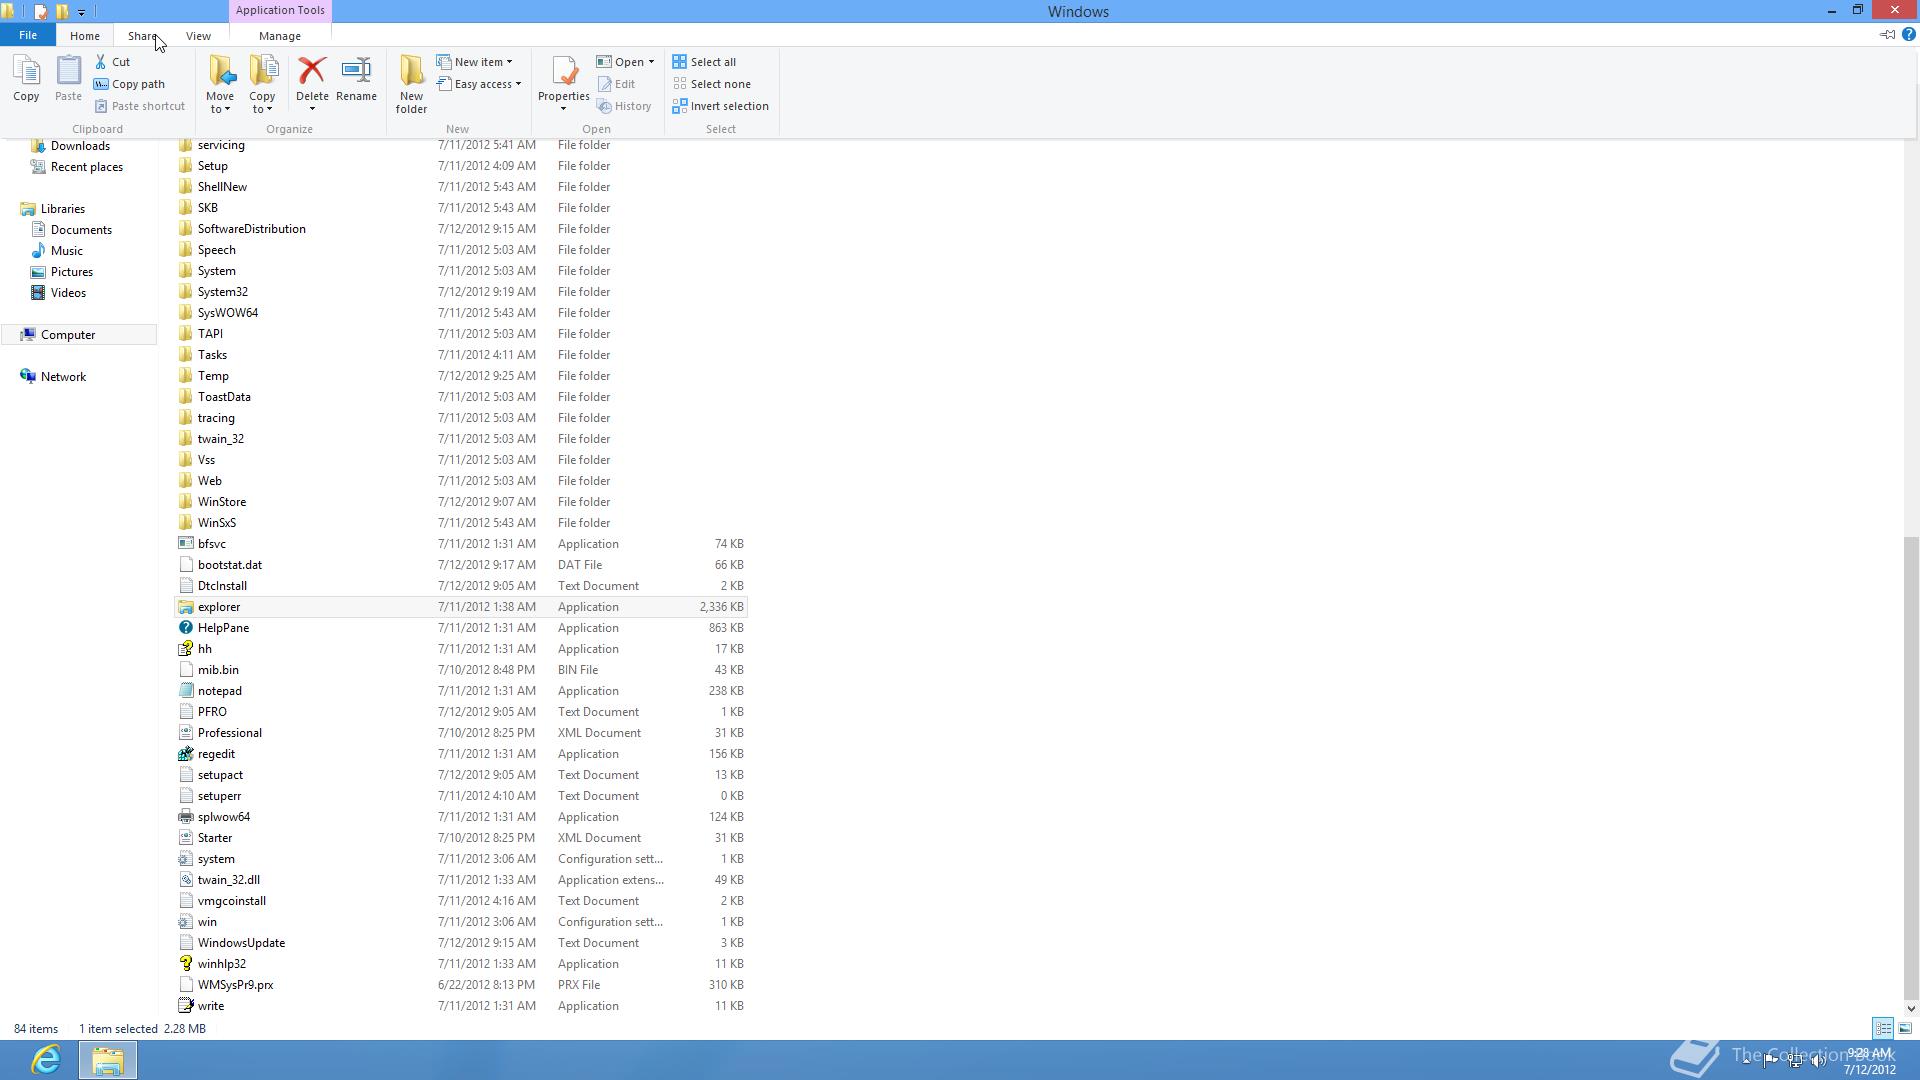This screenshot has height=1080, width=1920.
Task: Select the splwow64 printer icon
Action: pyautogui.click(x=185, y=817)
